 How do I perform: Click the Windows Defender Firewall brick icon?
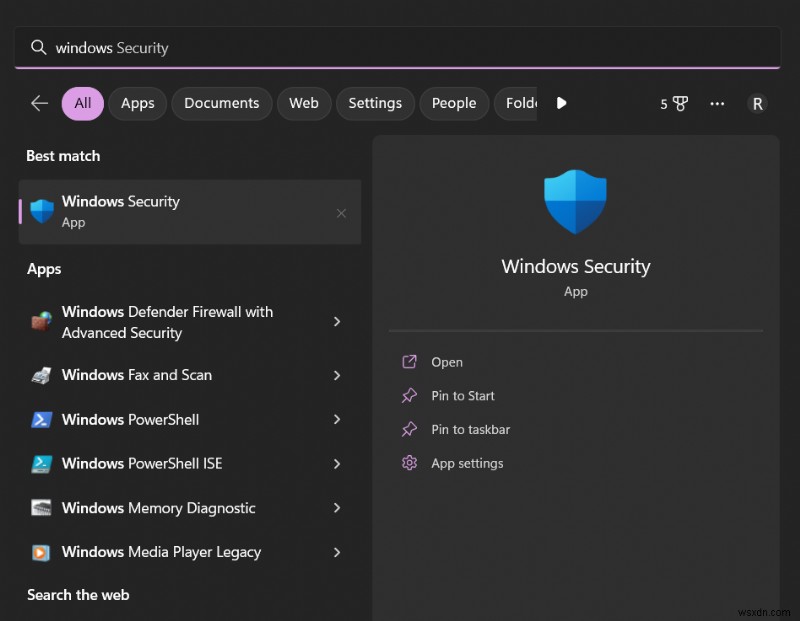(41, 321)
